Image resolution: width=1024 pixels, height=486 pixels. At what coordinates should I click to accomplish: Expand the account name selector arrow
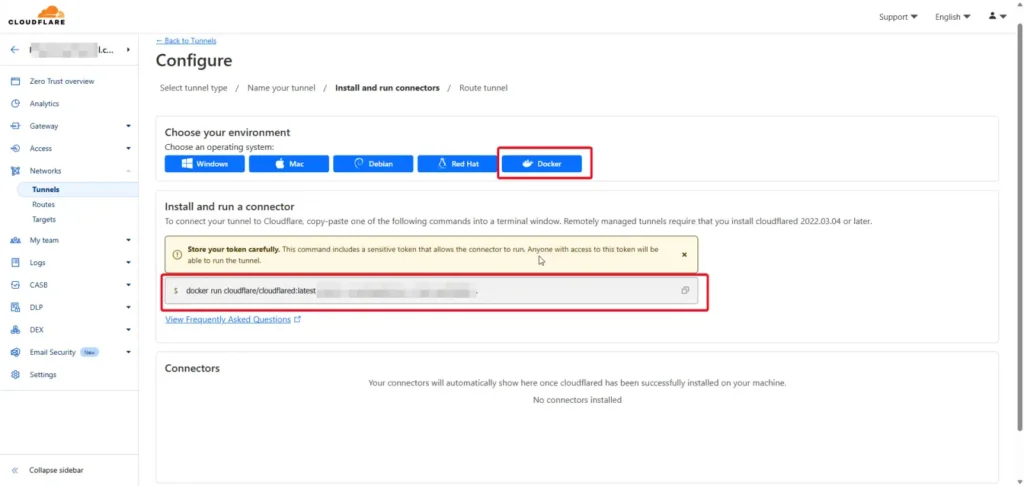pos(128,50)
